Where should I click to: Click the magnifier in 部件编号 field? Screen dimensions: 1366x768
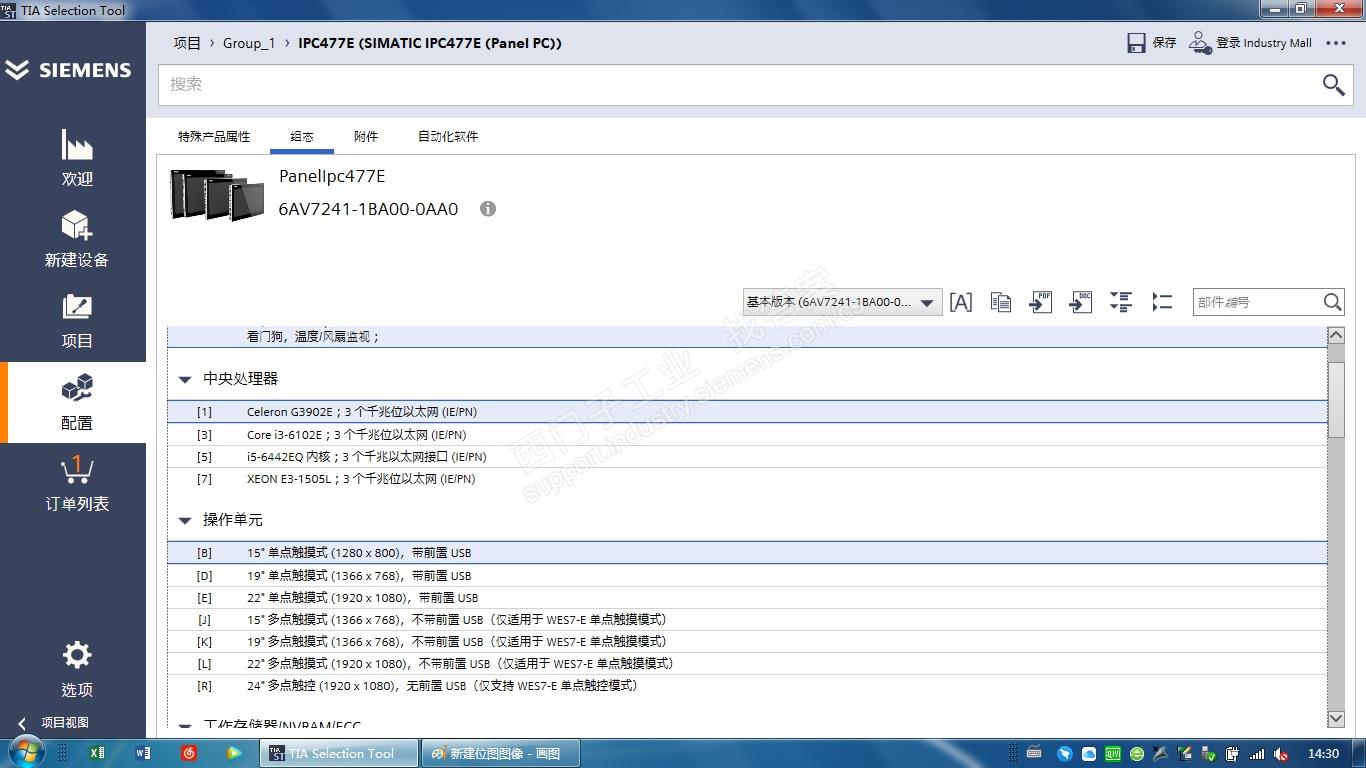pos(1332,302)
